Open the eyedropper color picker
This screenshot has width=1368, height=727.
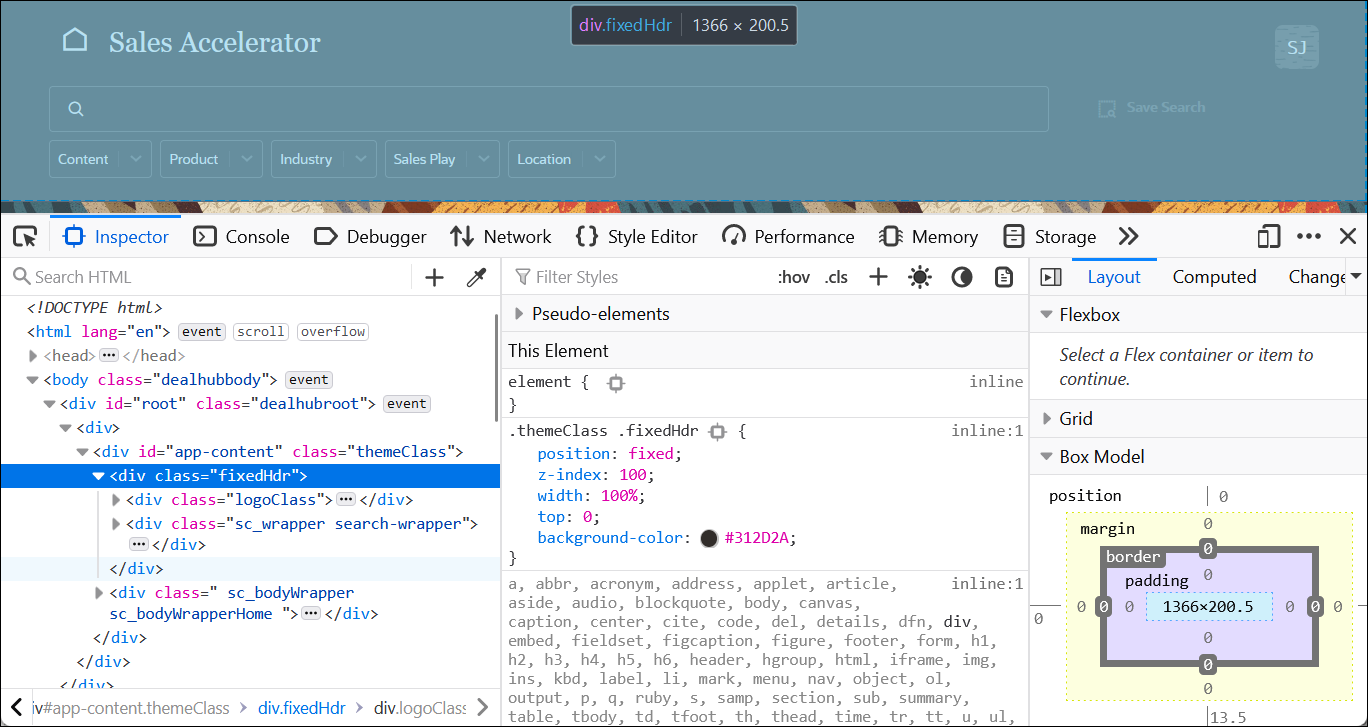tap(477, 276)
